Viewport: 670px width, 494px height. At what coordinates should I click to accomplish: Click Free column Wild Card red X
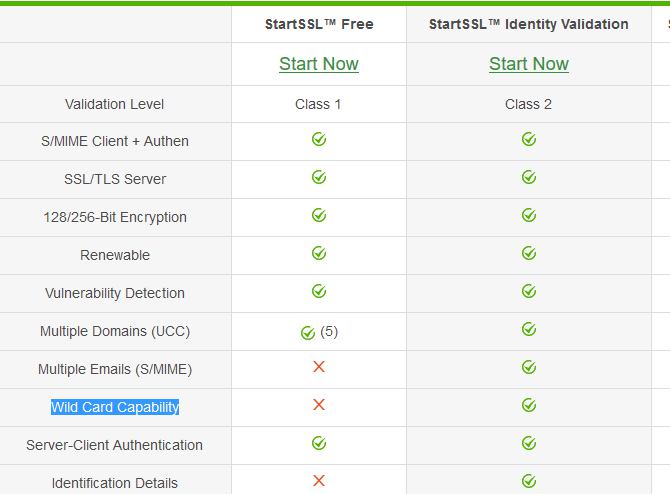click(319, 405)
